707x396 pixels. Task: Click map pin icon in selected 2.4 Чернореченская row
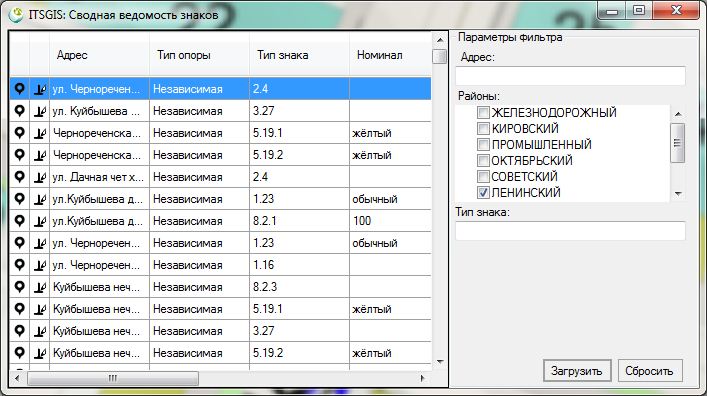click(19, 88)
